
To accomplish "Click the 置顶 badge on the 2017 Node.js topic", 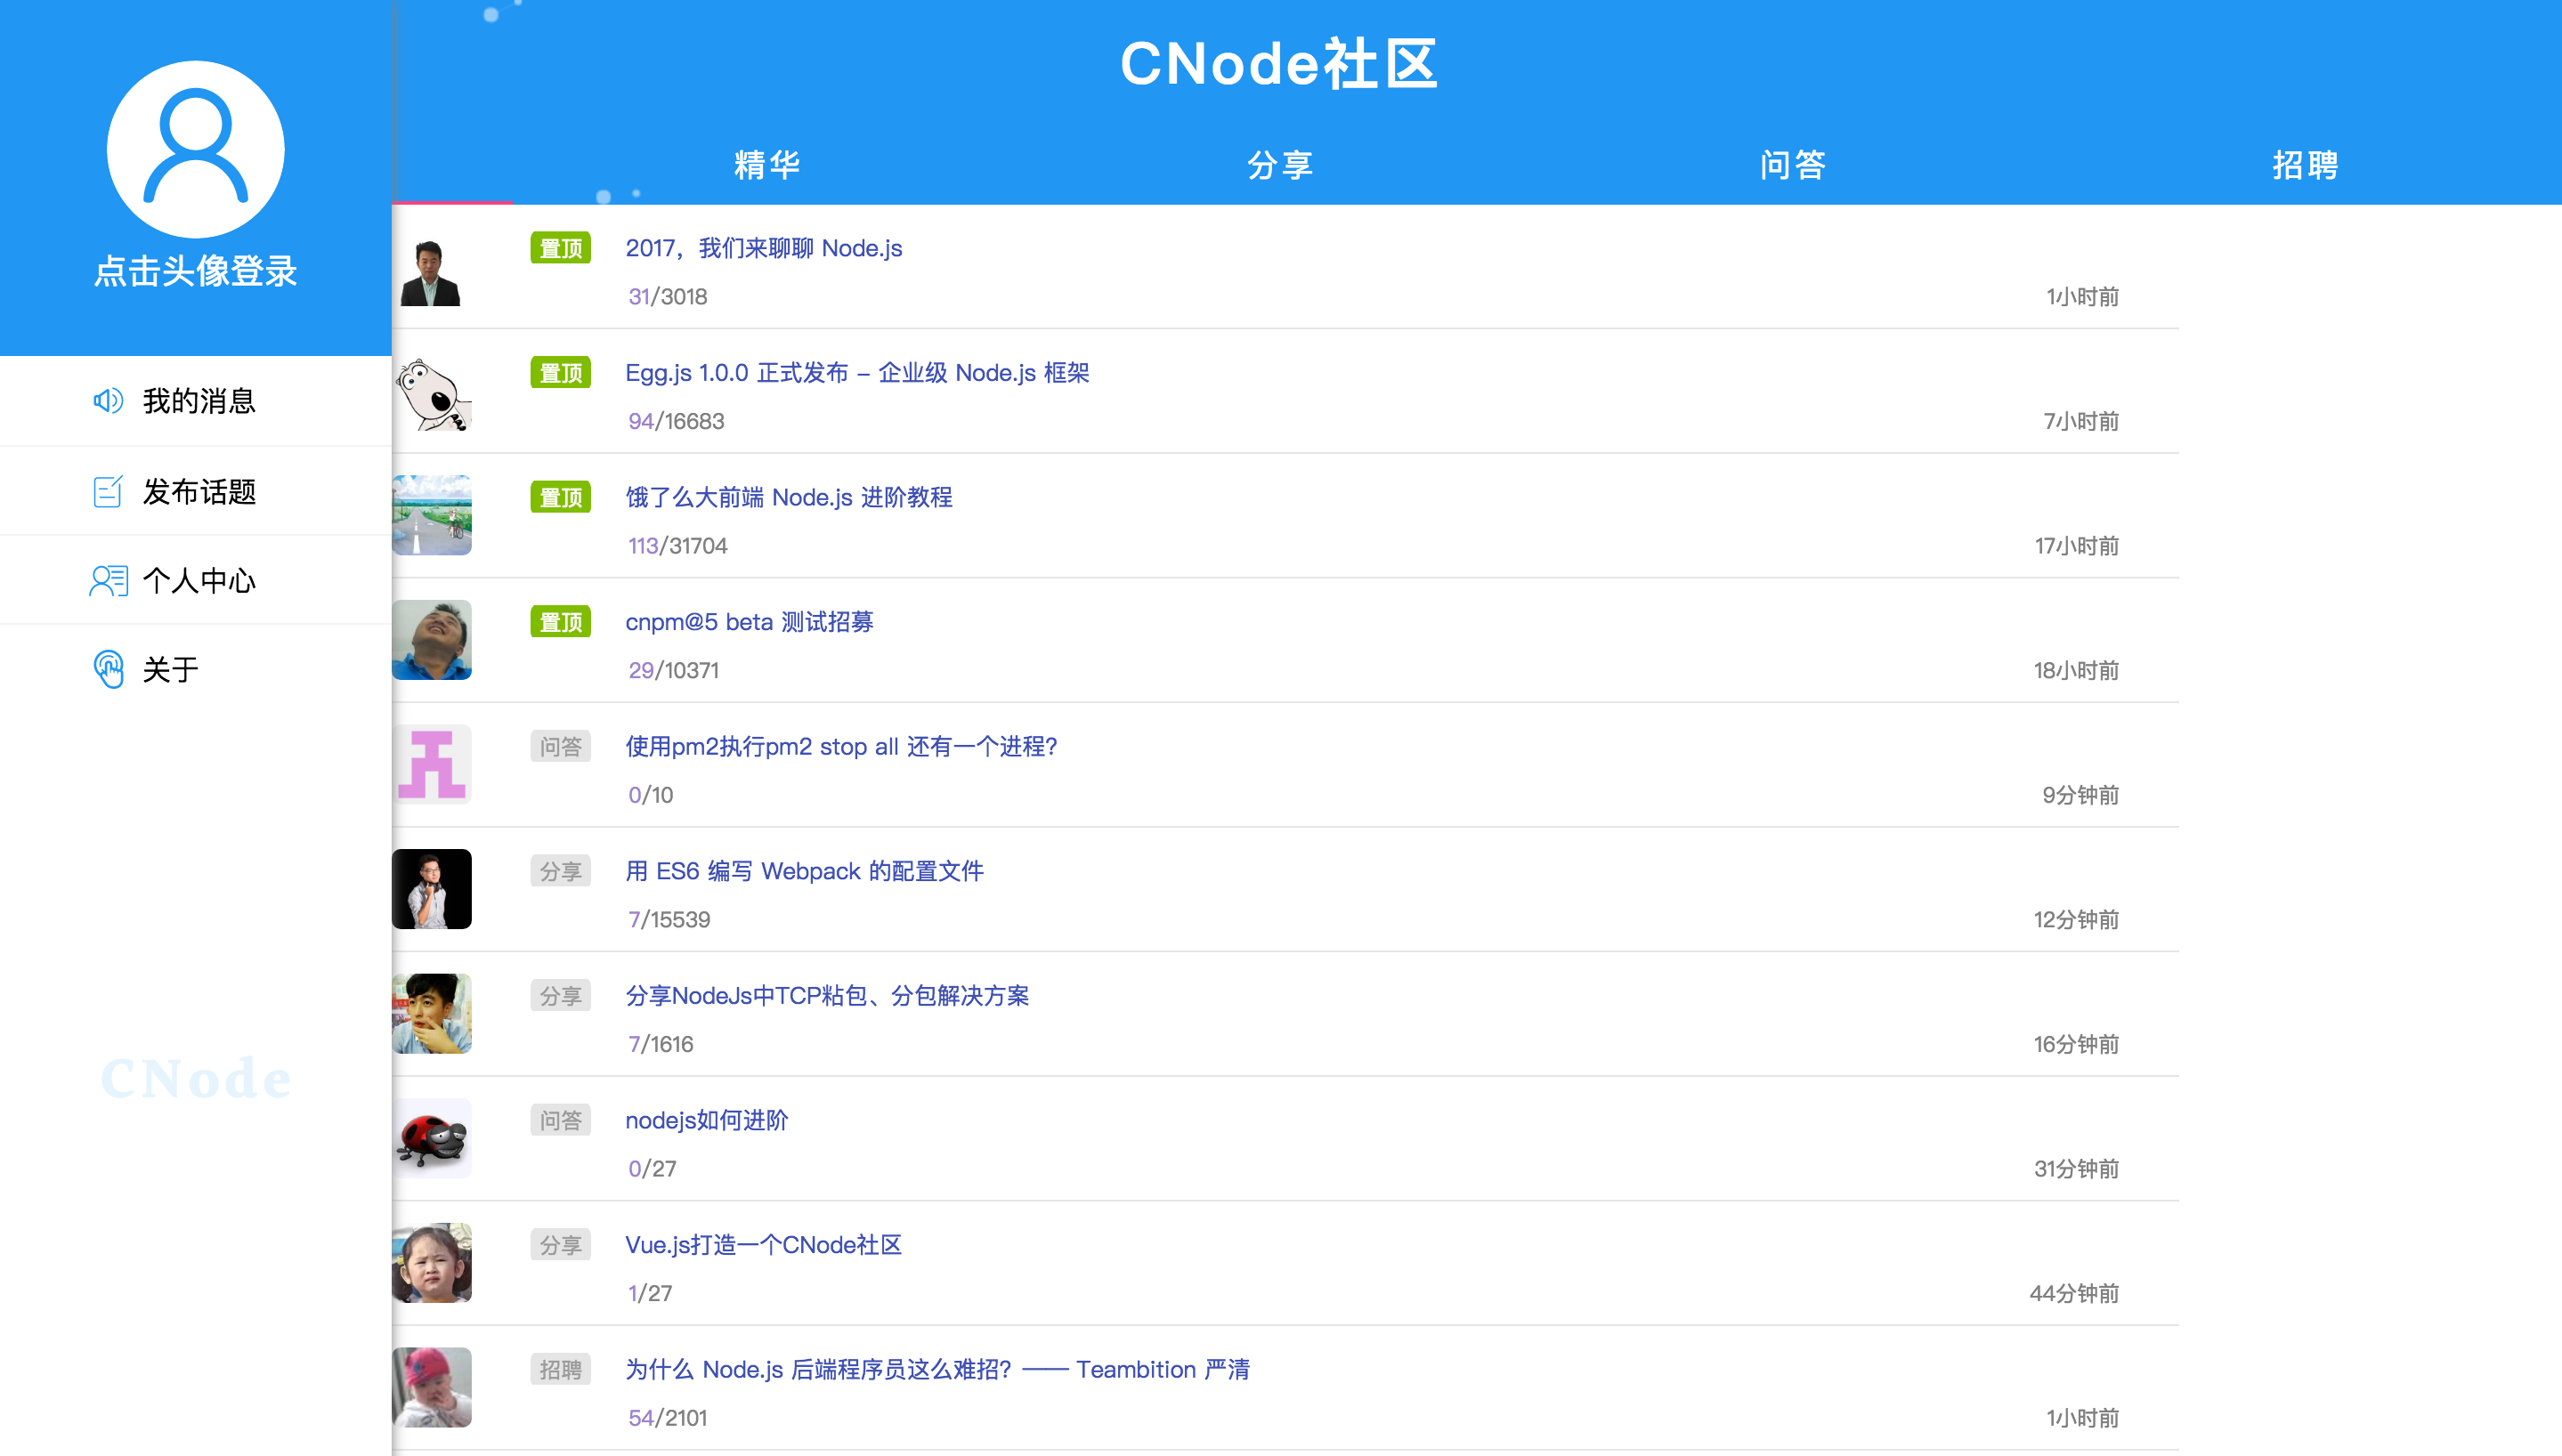I will point(560,248).
